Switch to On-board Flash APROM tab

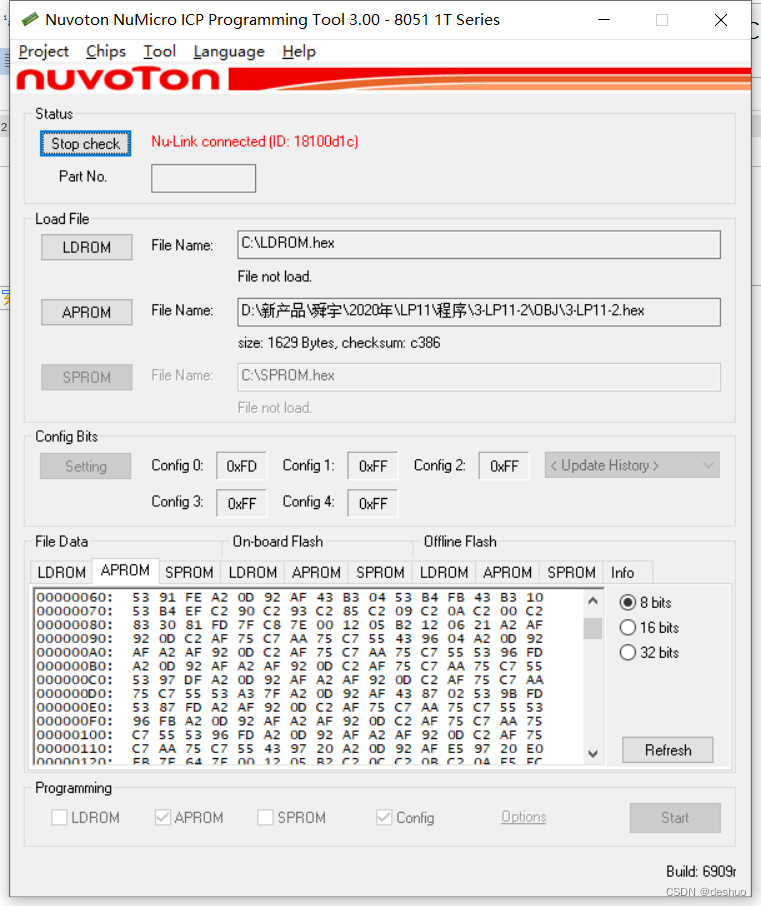tap(316, 572)
